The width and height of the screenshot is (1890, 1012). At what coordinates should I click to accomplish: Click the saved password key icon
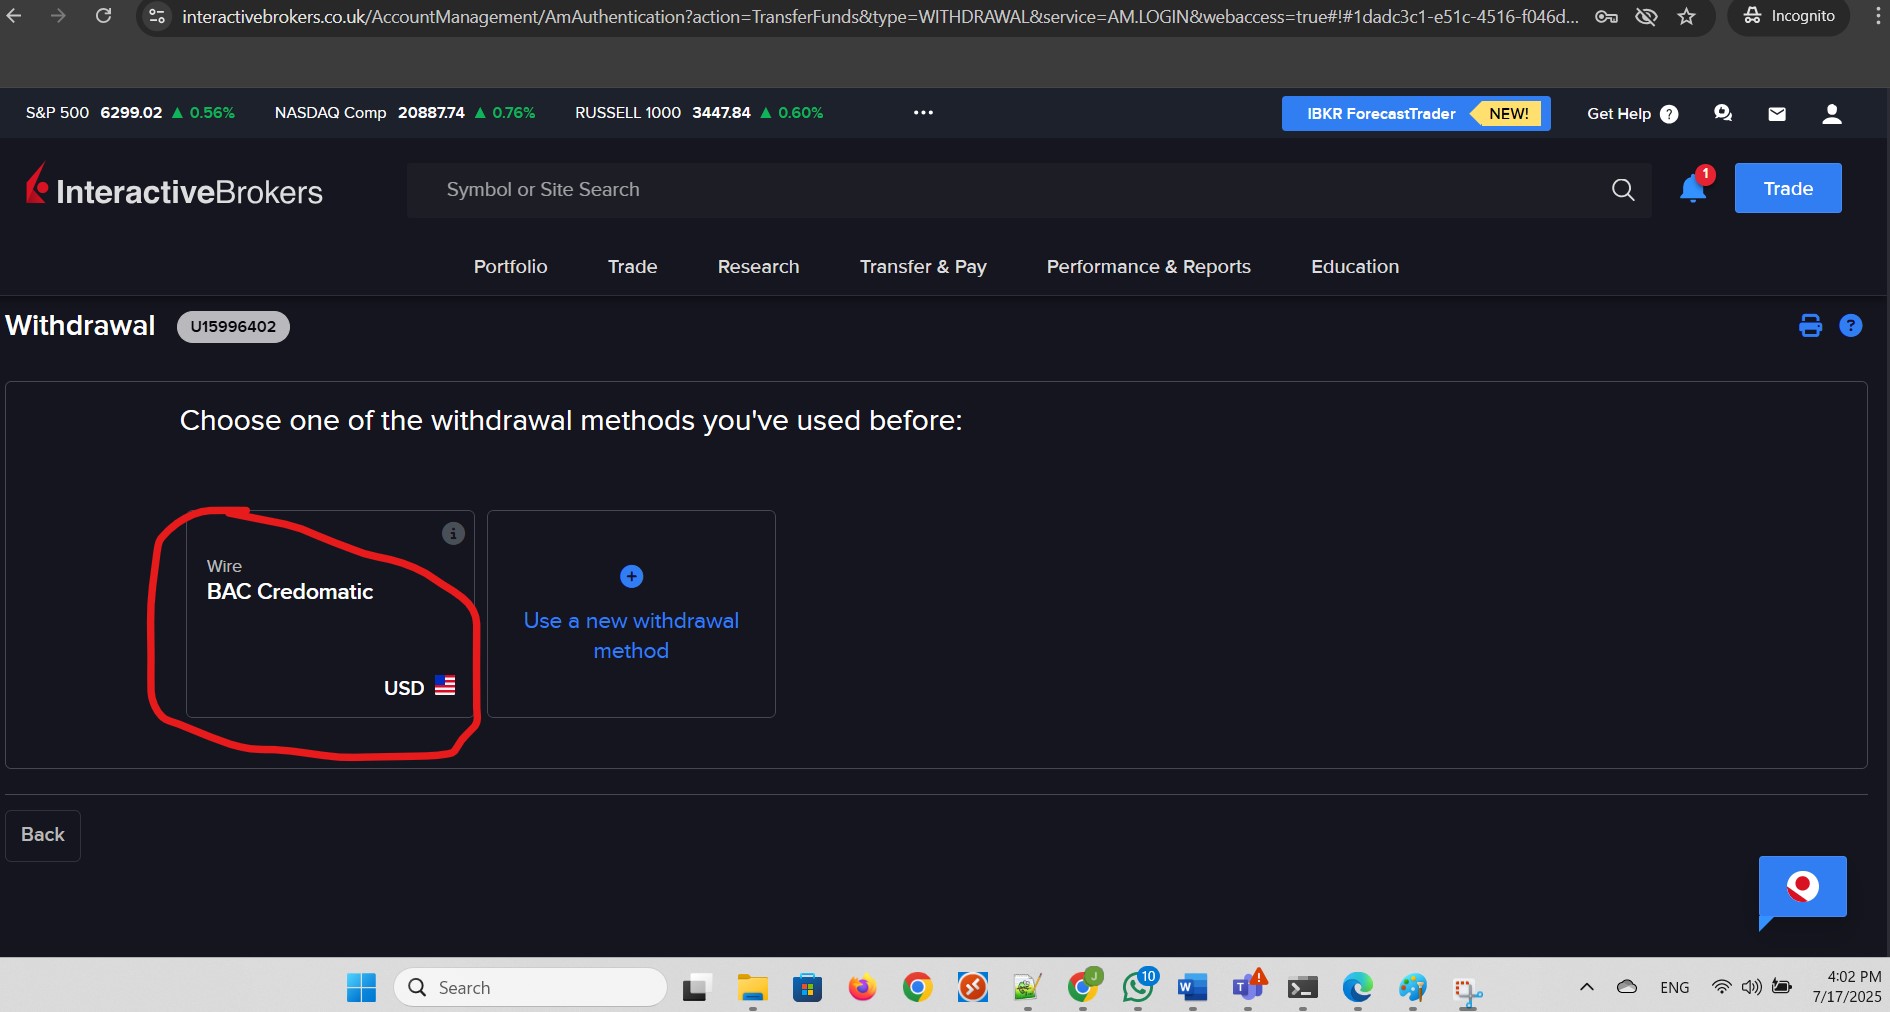(1606, 16)
